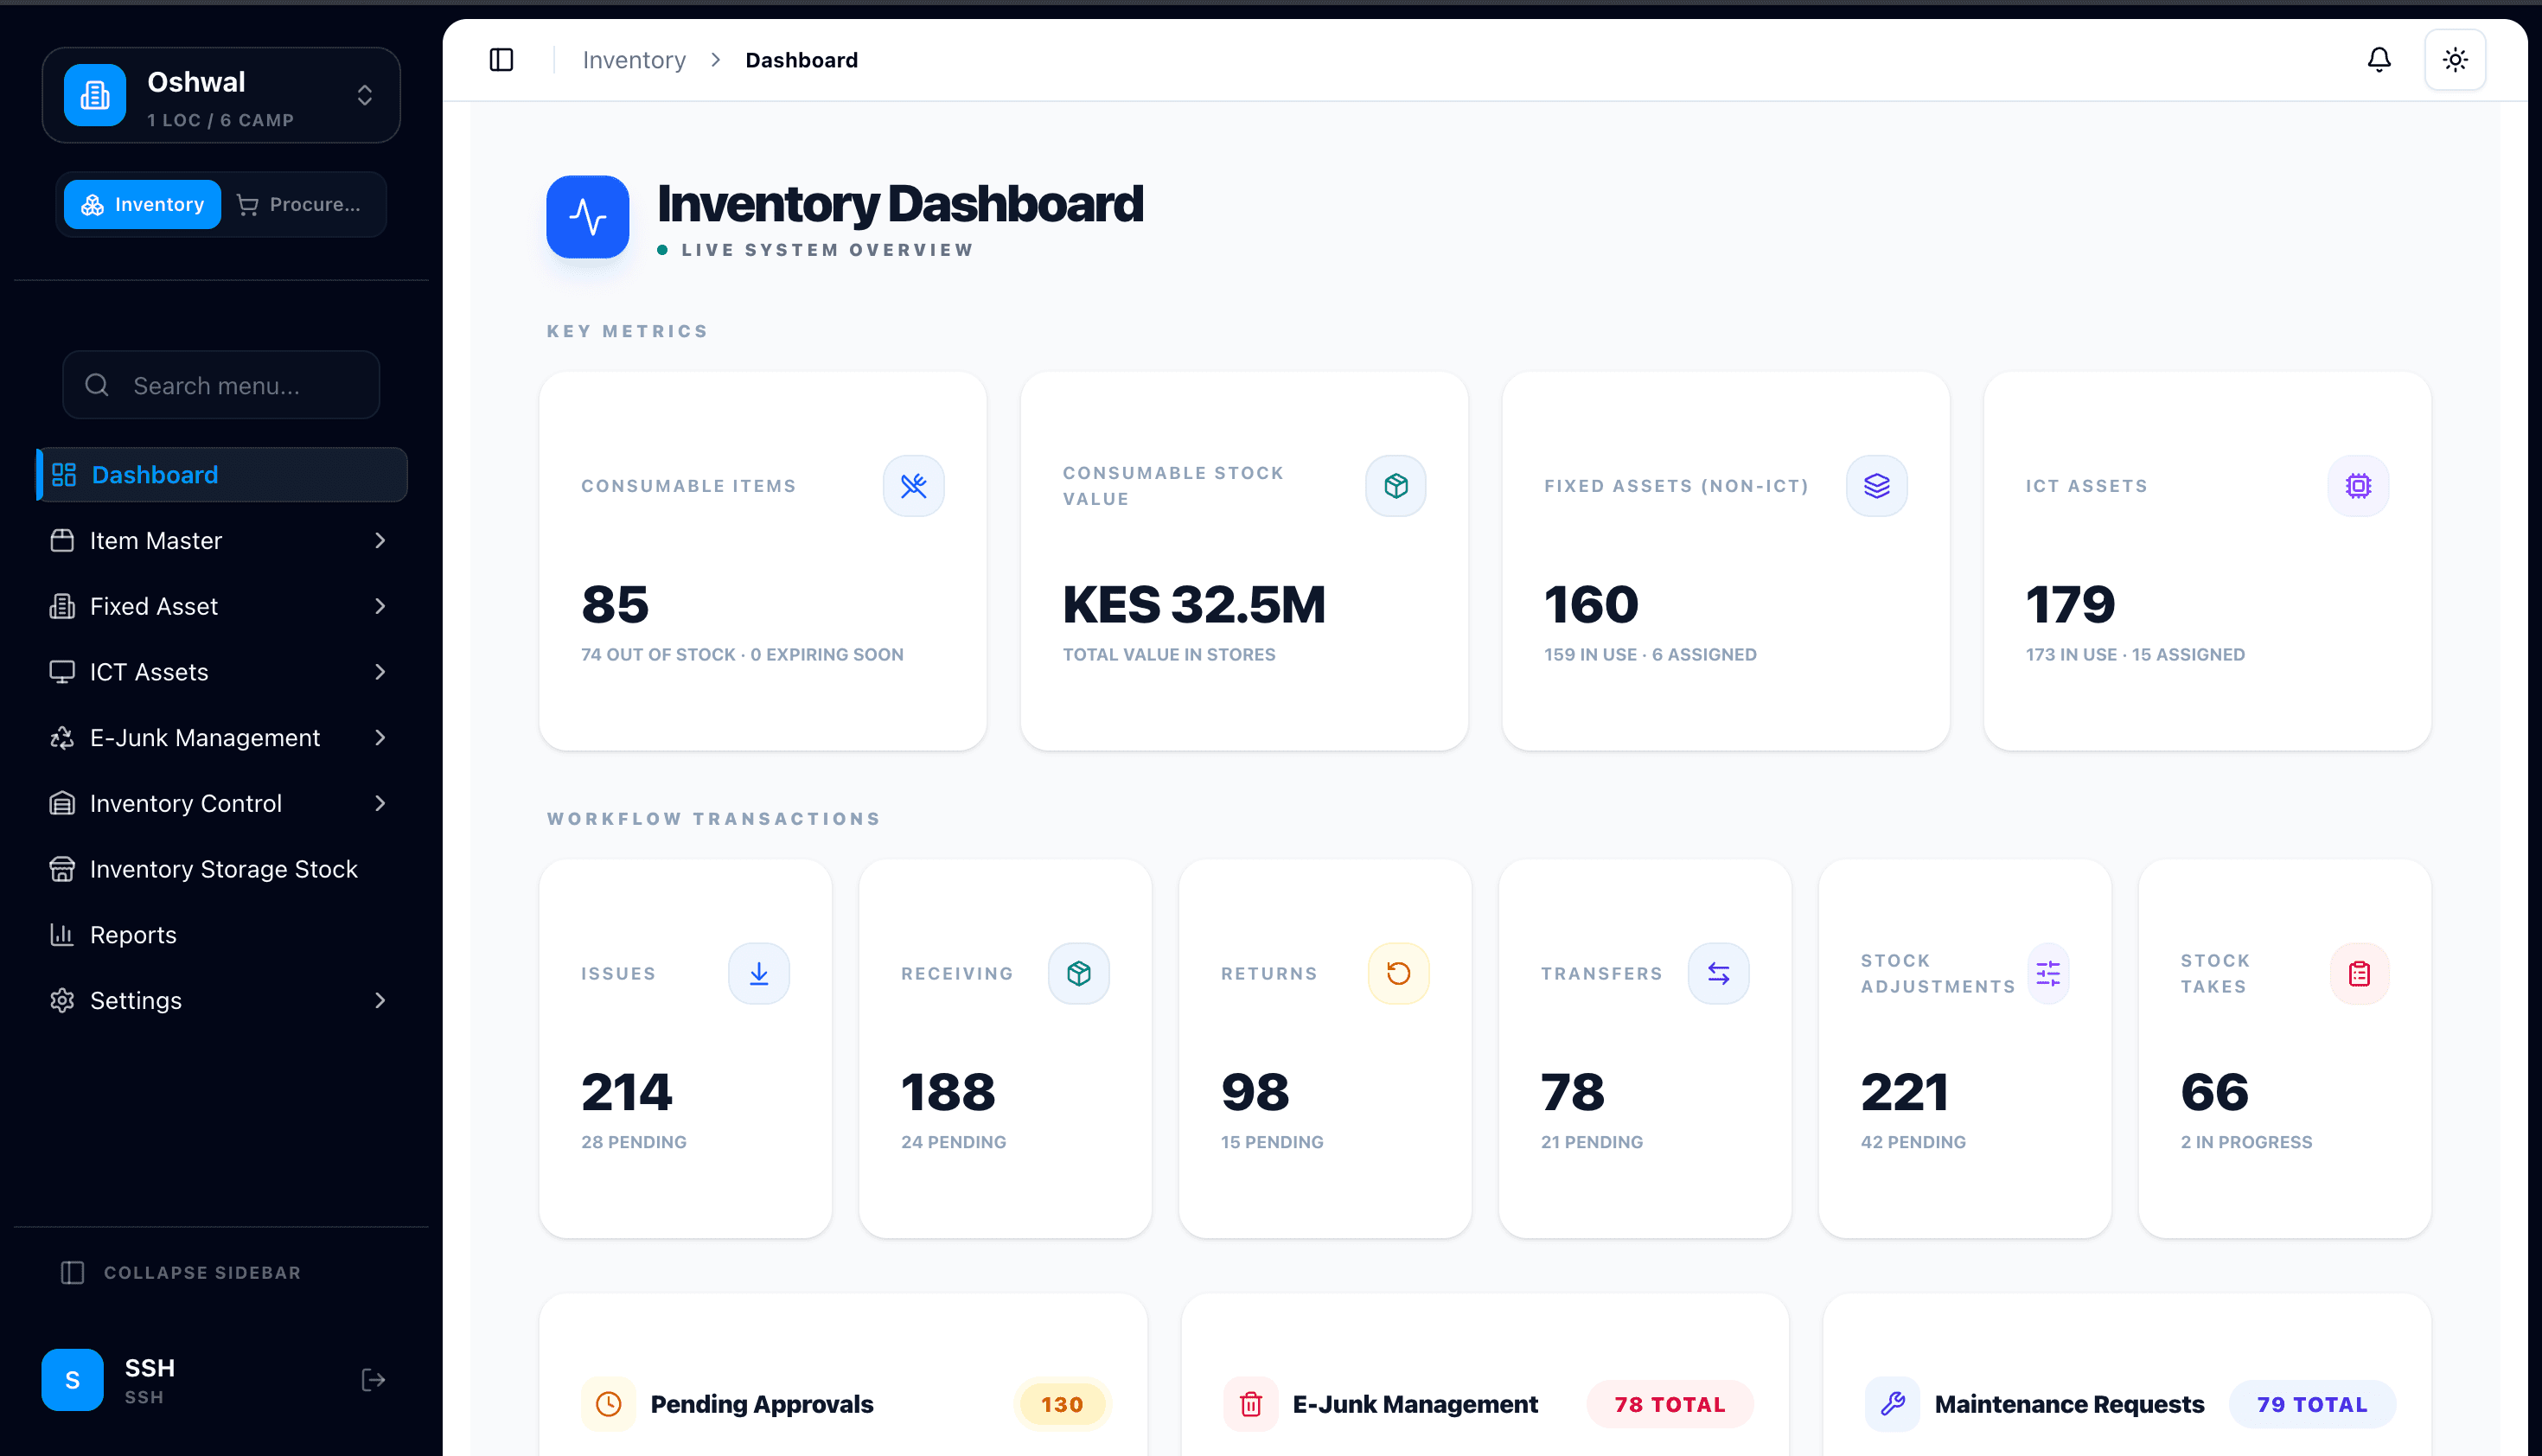Image resolution: width=2542 pixels, height=1456 pixels.
Task: Click the Fixed Assets layers icon
Action: pyautogui.click(x=1876, y=486)
